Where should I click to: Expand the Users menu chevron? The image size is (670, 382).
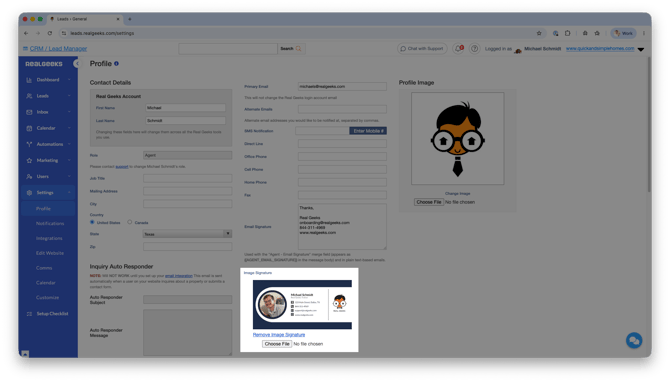69,176
